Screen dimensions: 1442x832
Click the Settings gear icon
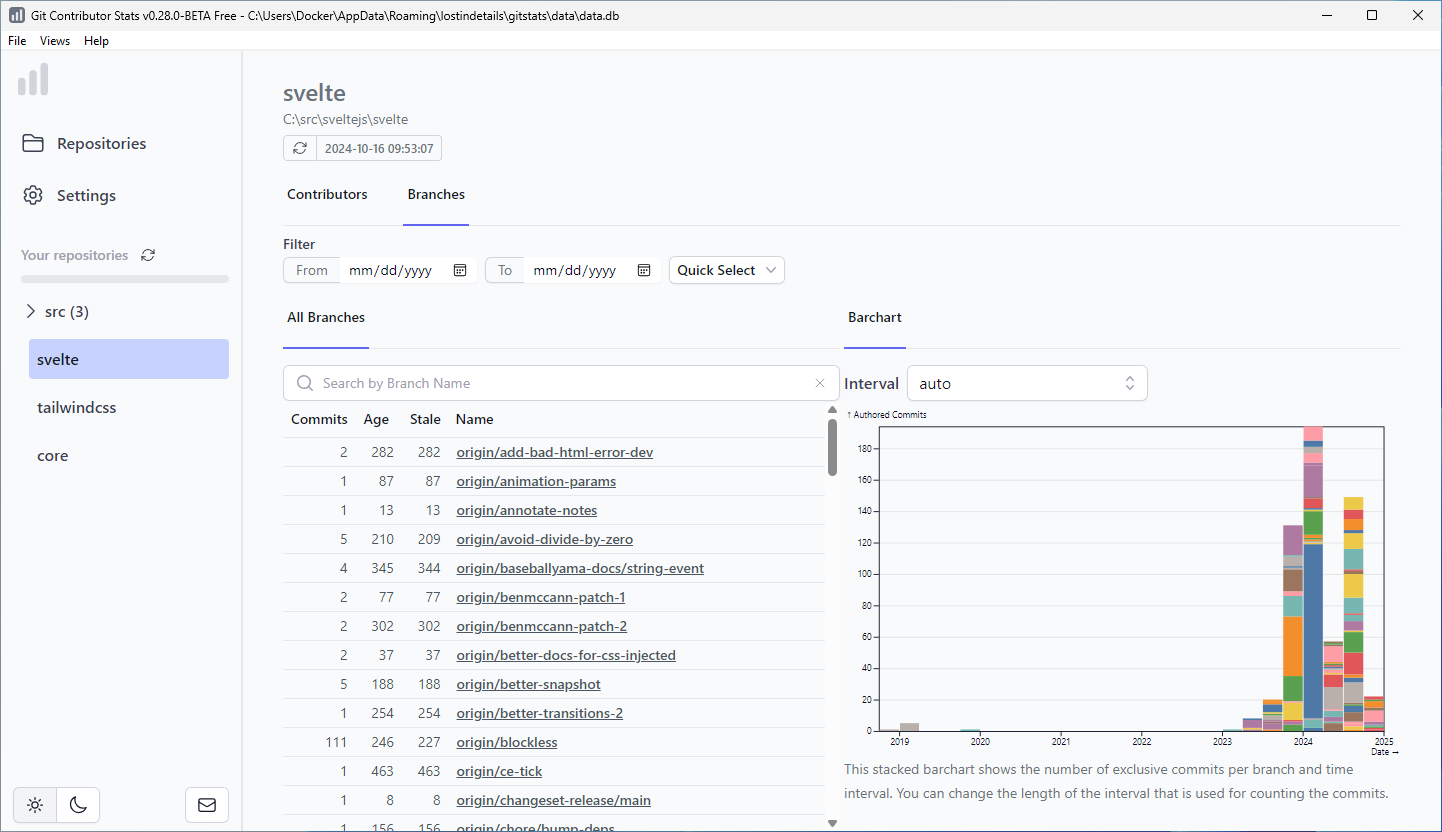point(33,195)
